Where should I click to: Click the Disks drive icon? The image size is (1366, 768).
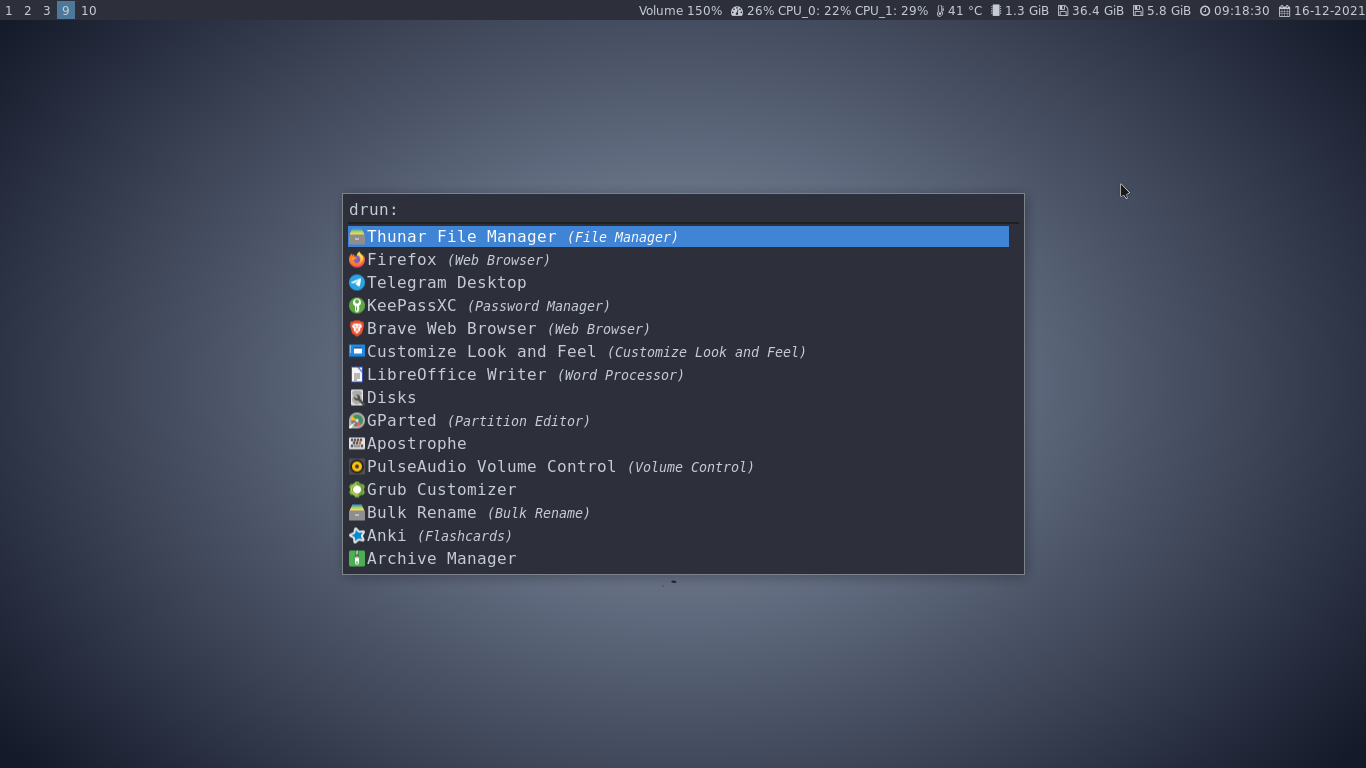point(357,398)
